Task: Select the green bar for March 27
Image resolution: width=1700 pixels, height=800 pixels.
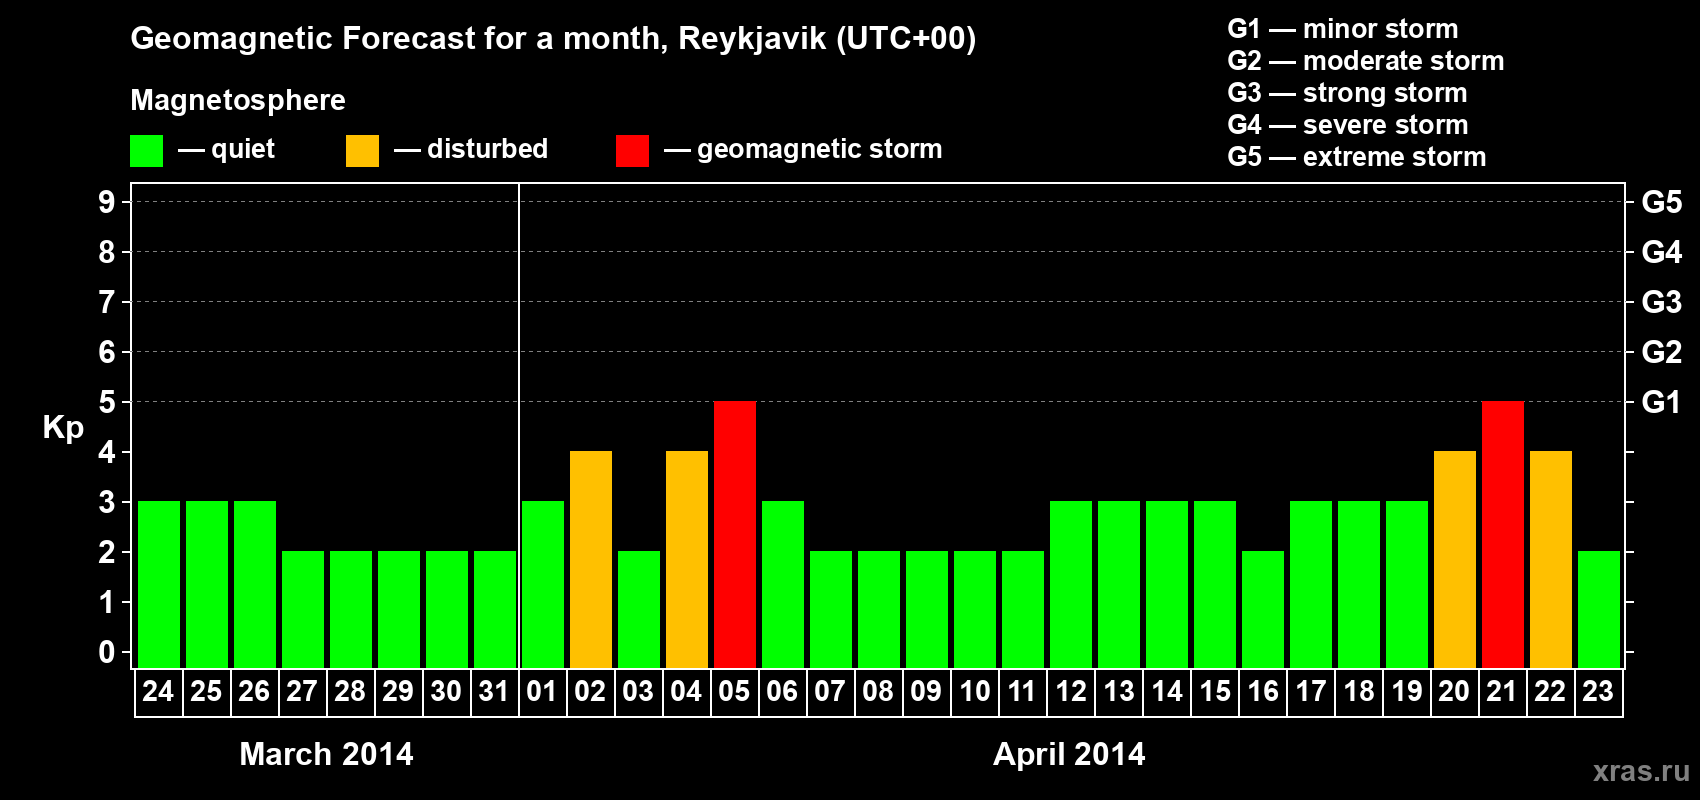Action: [x=303, y=609]
